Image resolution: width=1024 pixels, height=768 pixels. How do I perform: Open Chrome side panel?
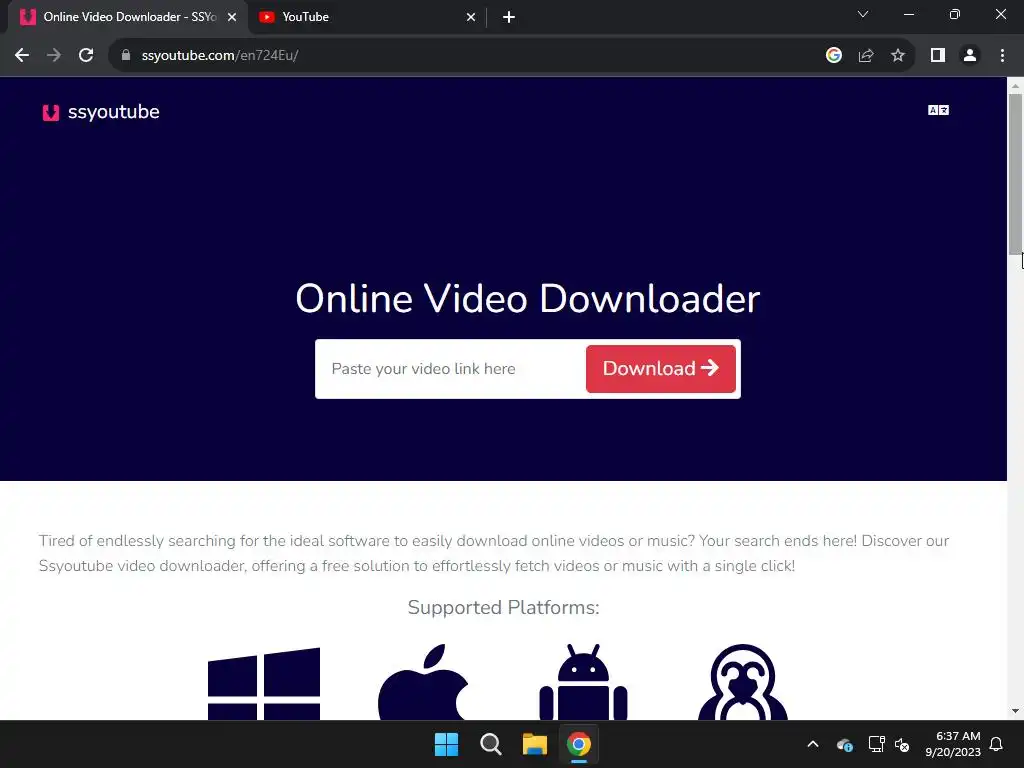[938, 56]
